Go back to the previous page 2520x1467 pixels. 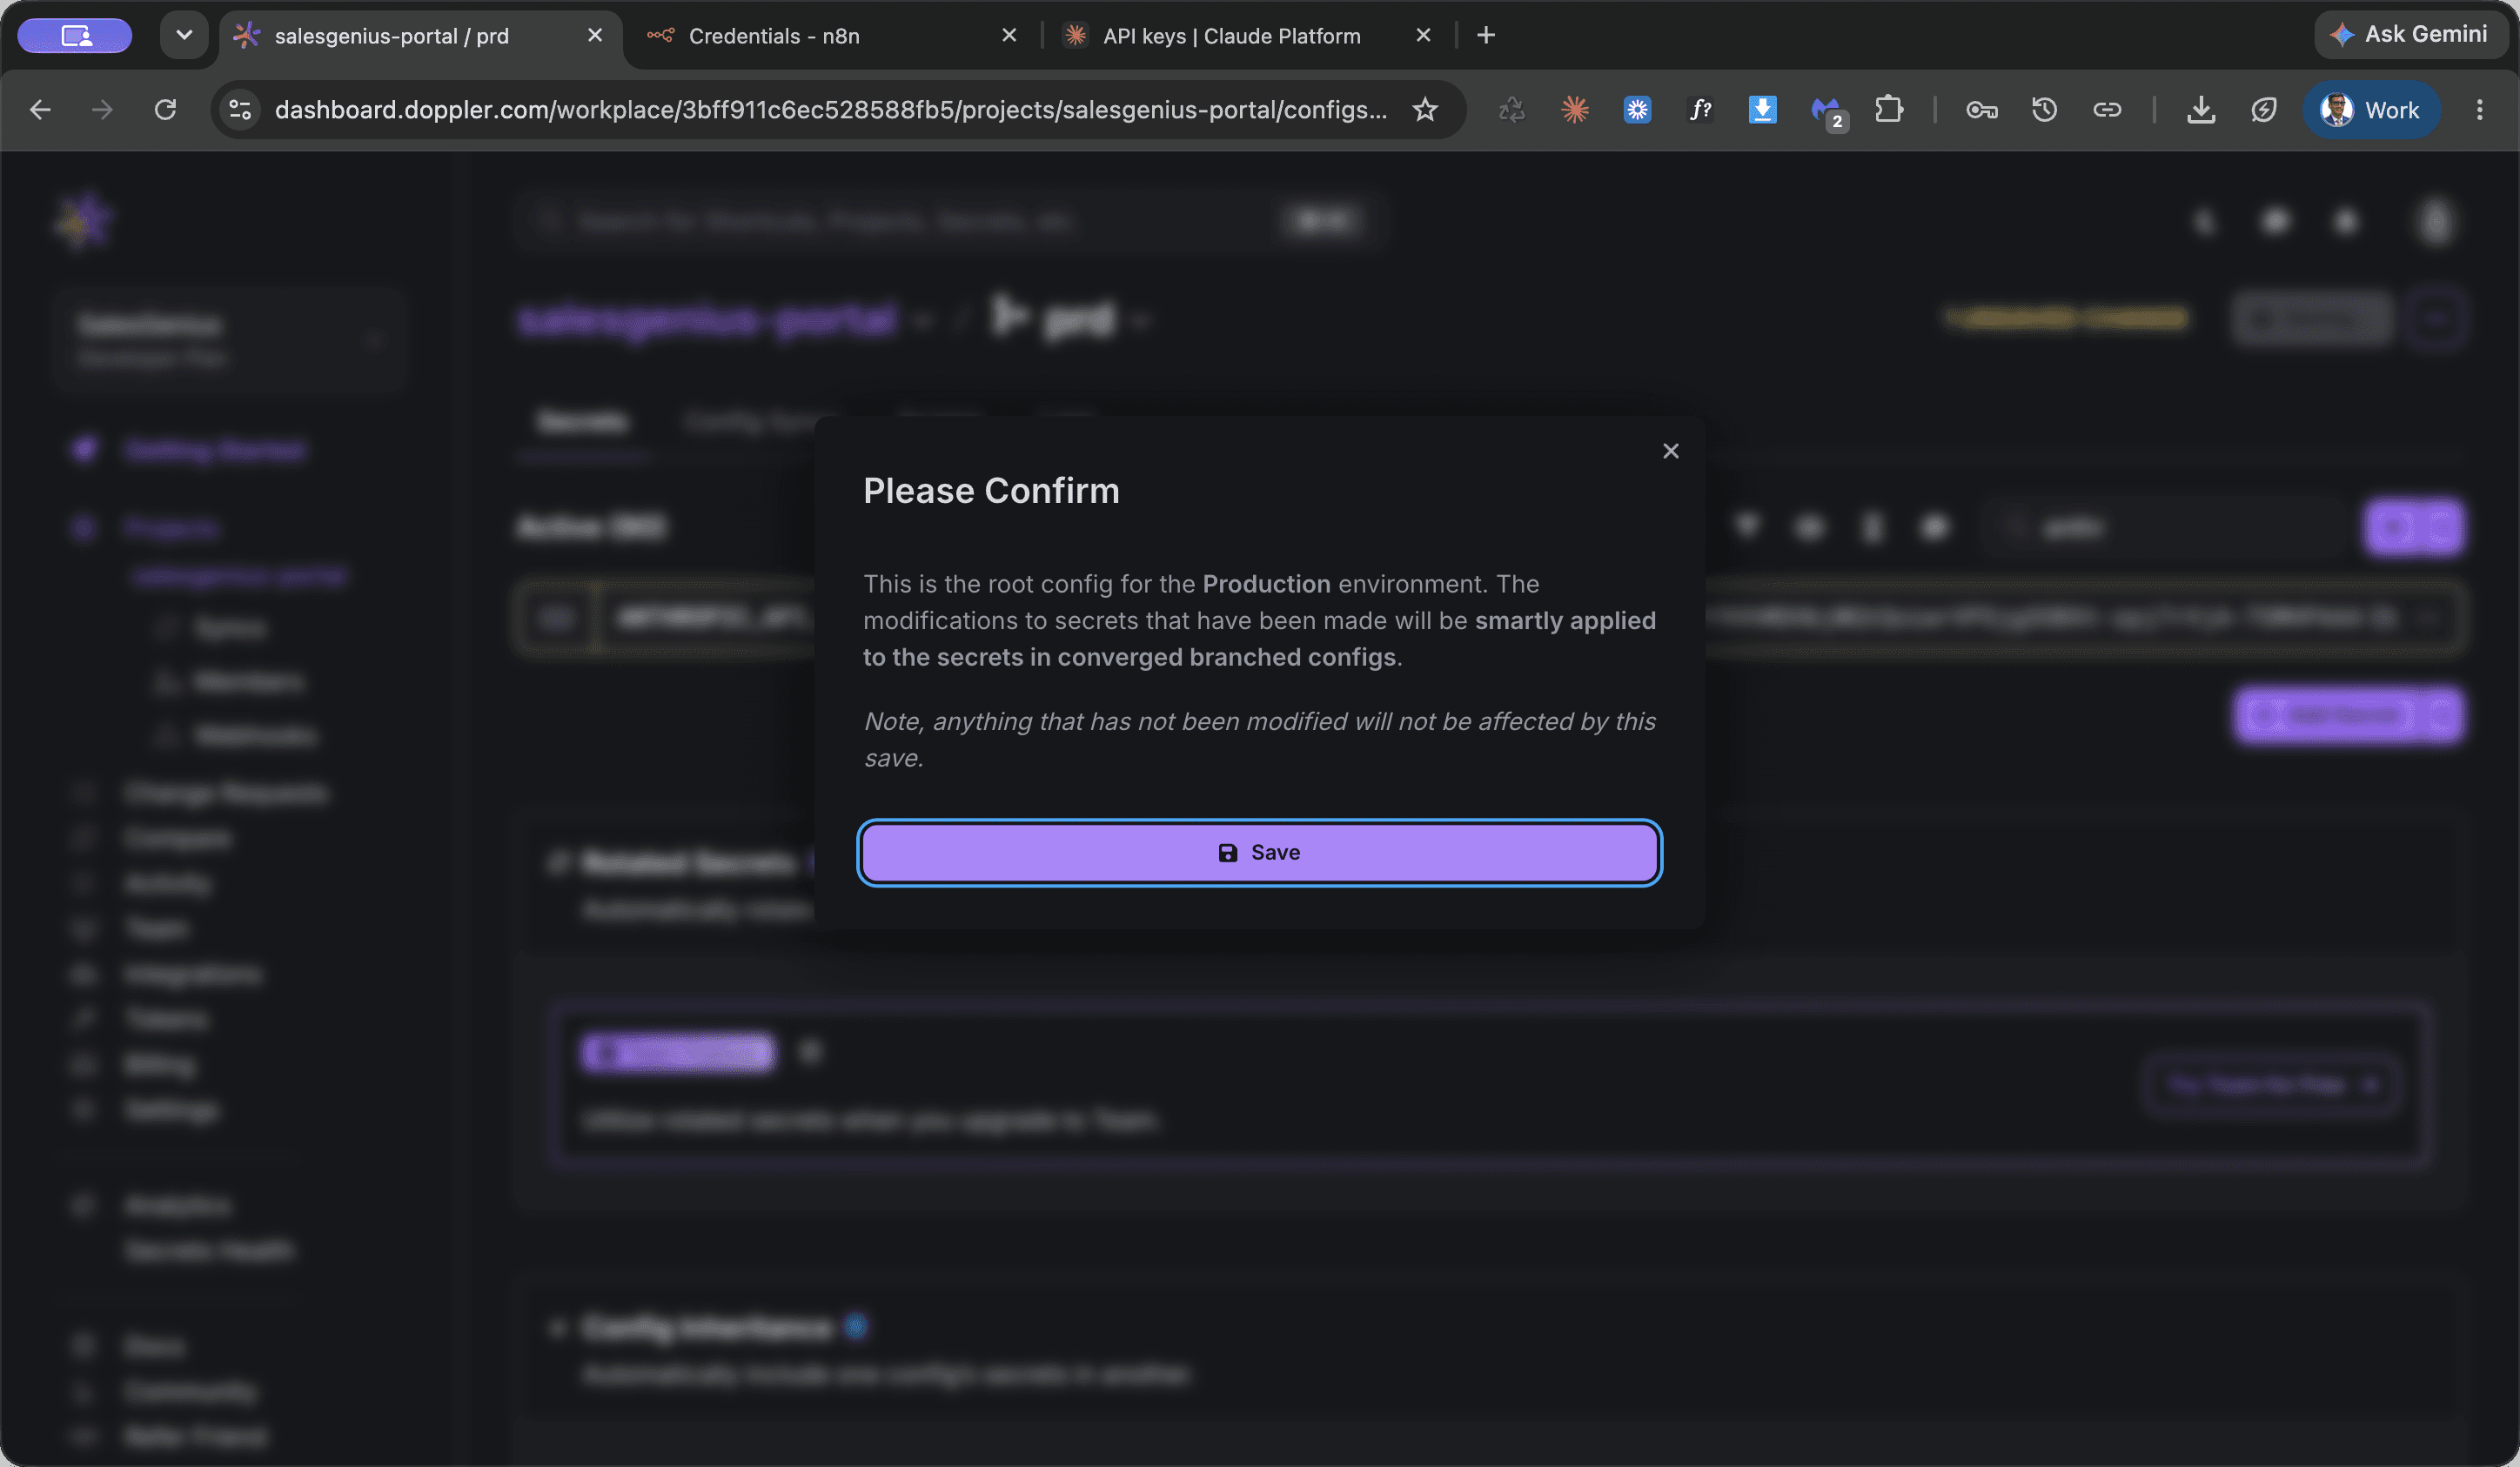[40, 110]
